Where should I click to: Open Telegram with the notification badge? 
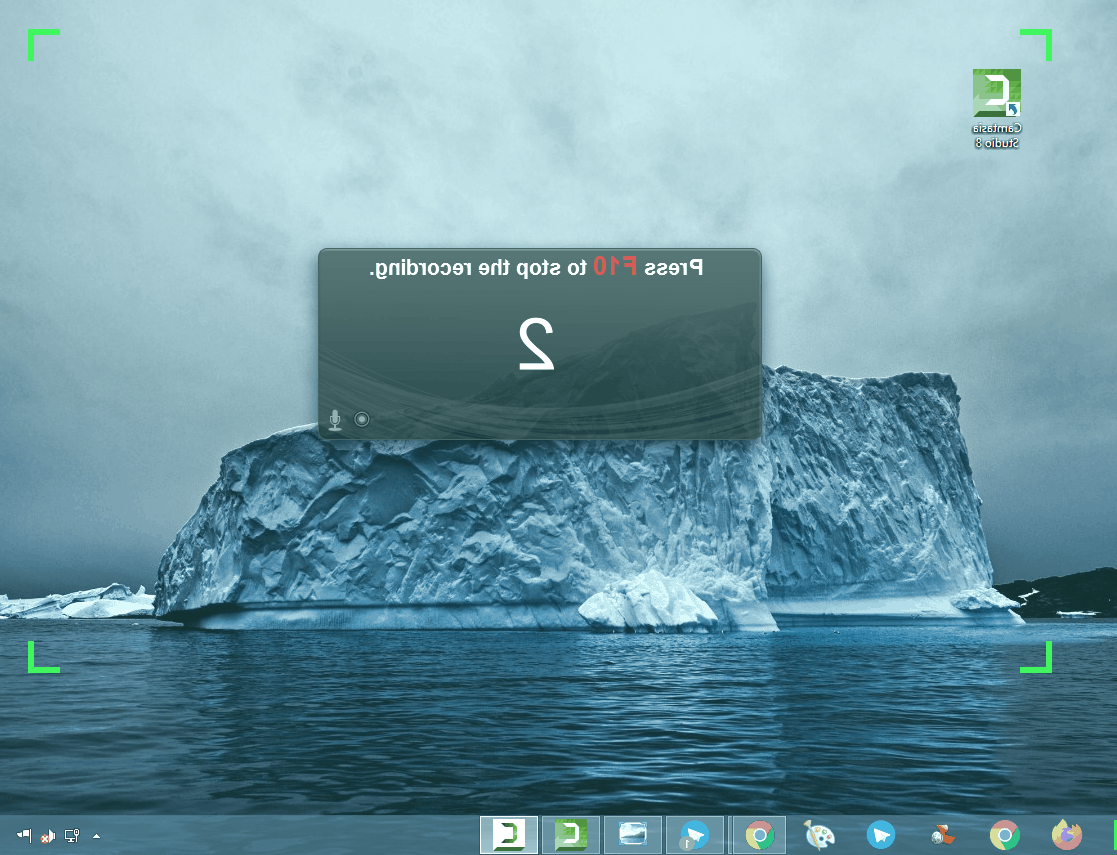pyautogui.click(x=694, y=834)
